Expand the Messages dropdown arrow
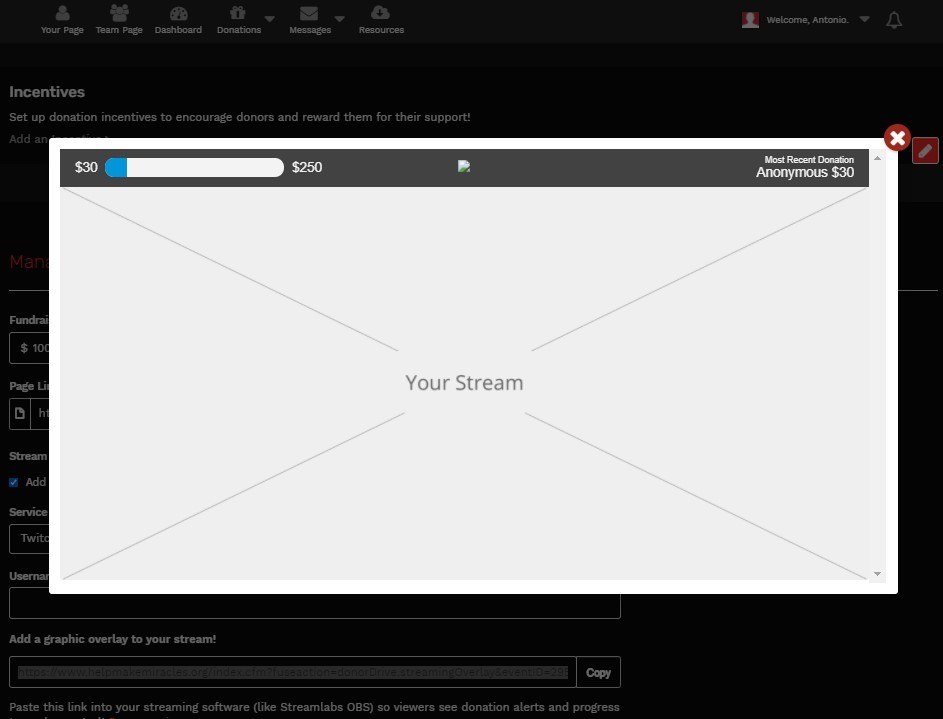Screen dimensions: 943x719 pyautogui.click(x=340, y=19)
